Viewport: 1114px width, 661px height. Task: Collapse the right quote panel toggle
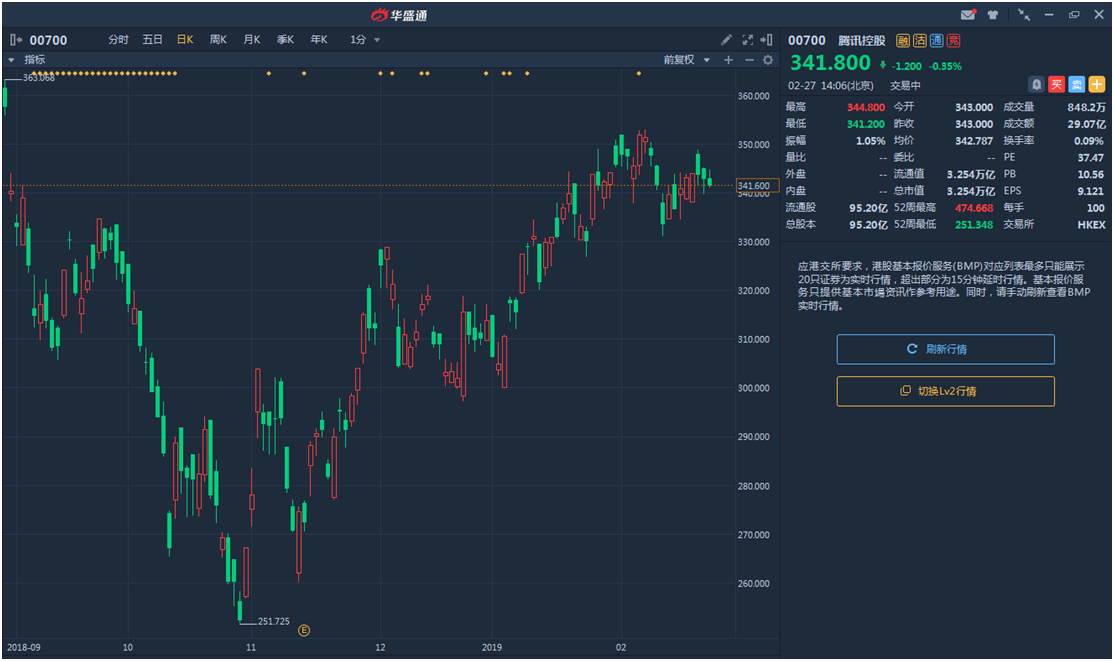click(x=767, y=40)
